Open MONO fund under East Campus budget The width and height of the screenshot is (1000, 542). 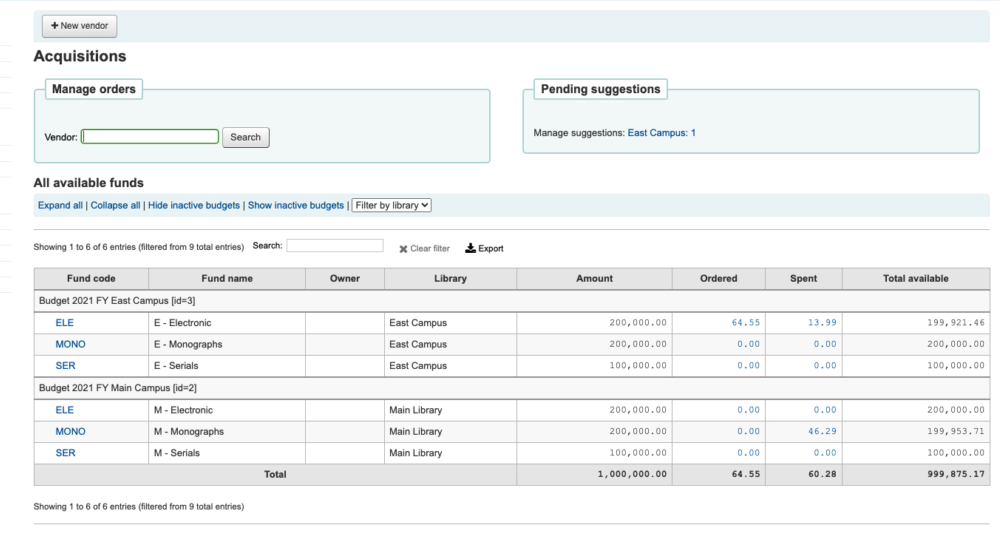(x=70, y=344)
